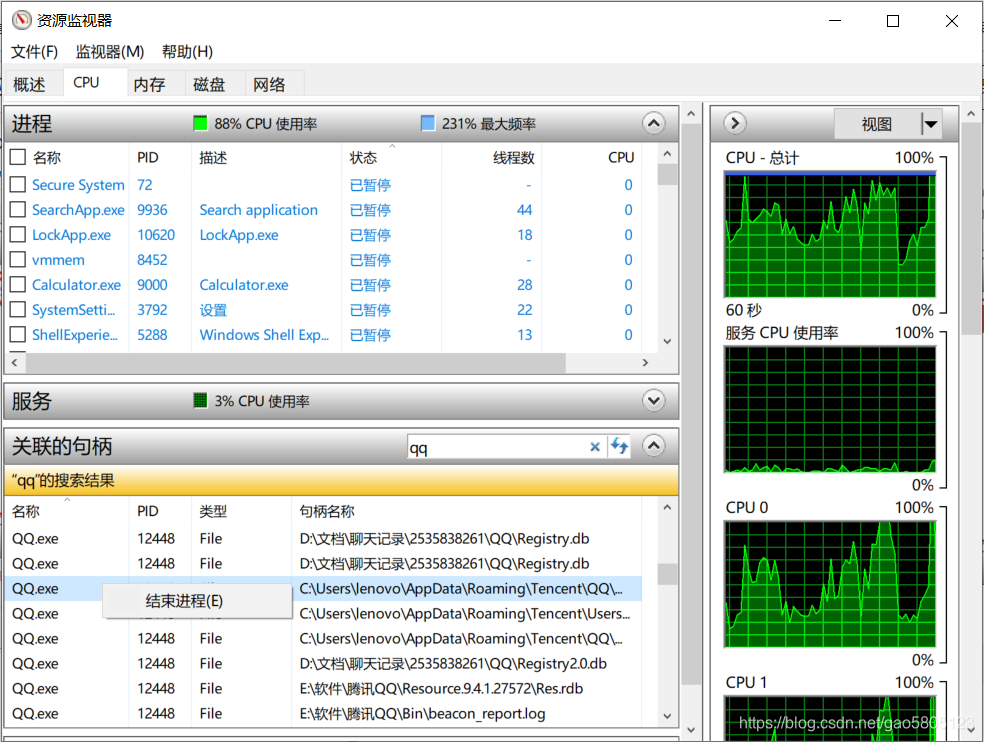984x742 pixels.
Task: Click Windows Shell Exp... description cell
Action: tap(264, 335)
